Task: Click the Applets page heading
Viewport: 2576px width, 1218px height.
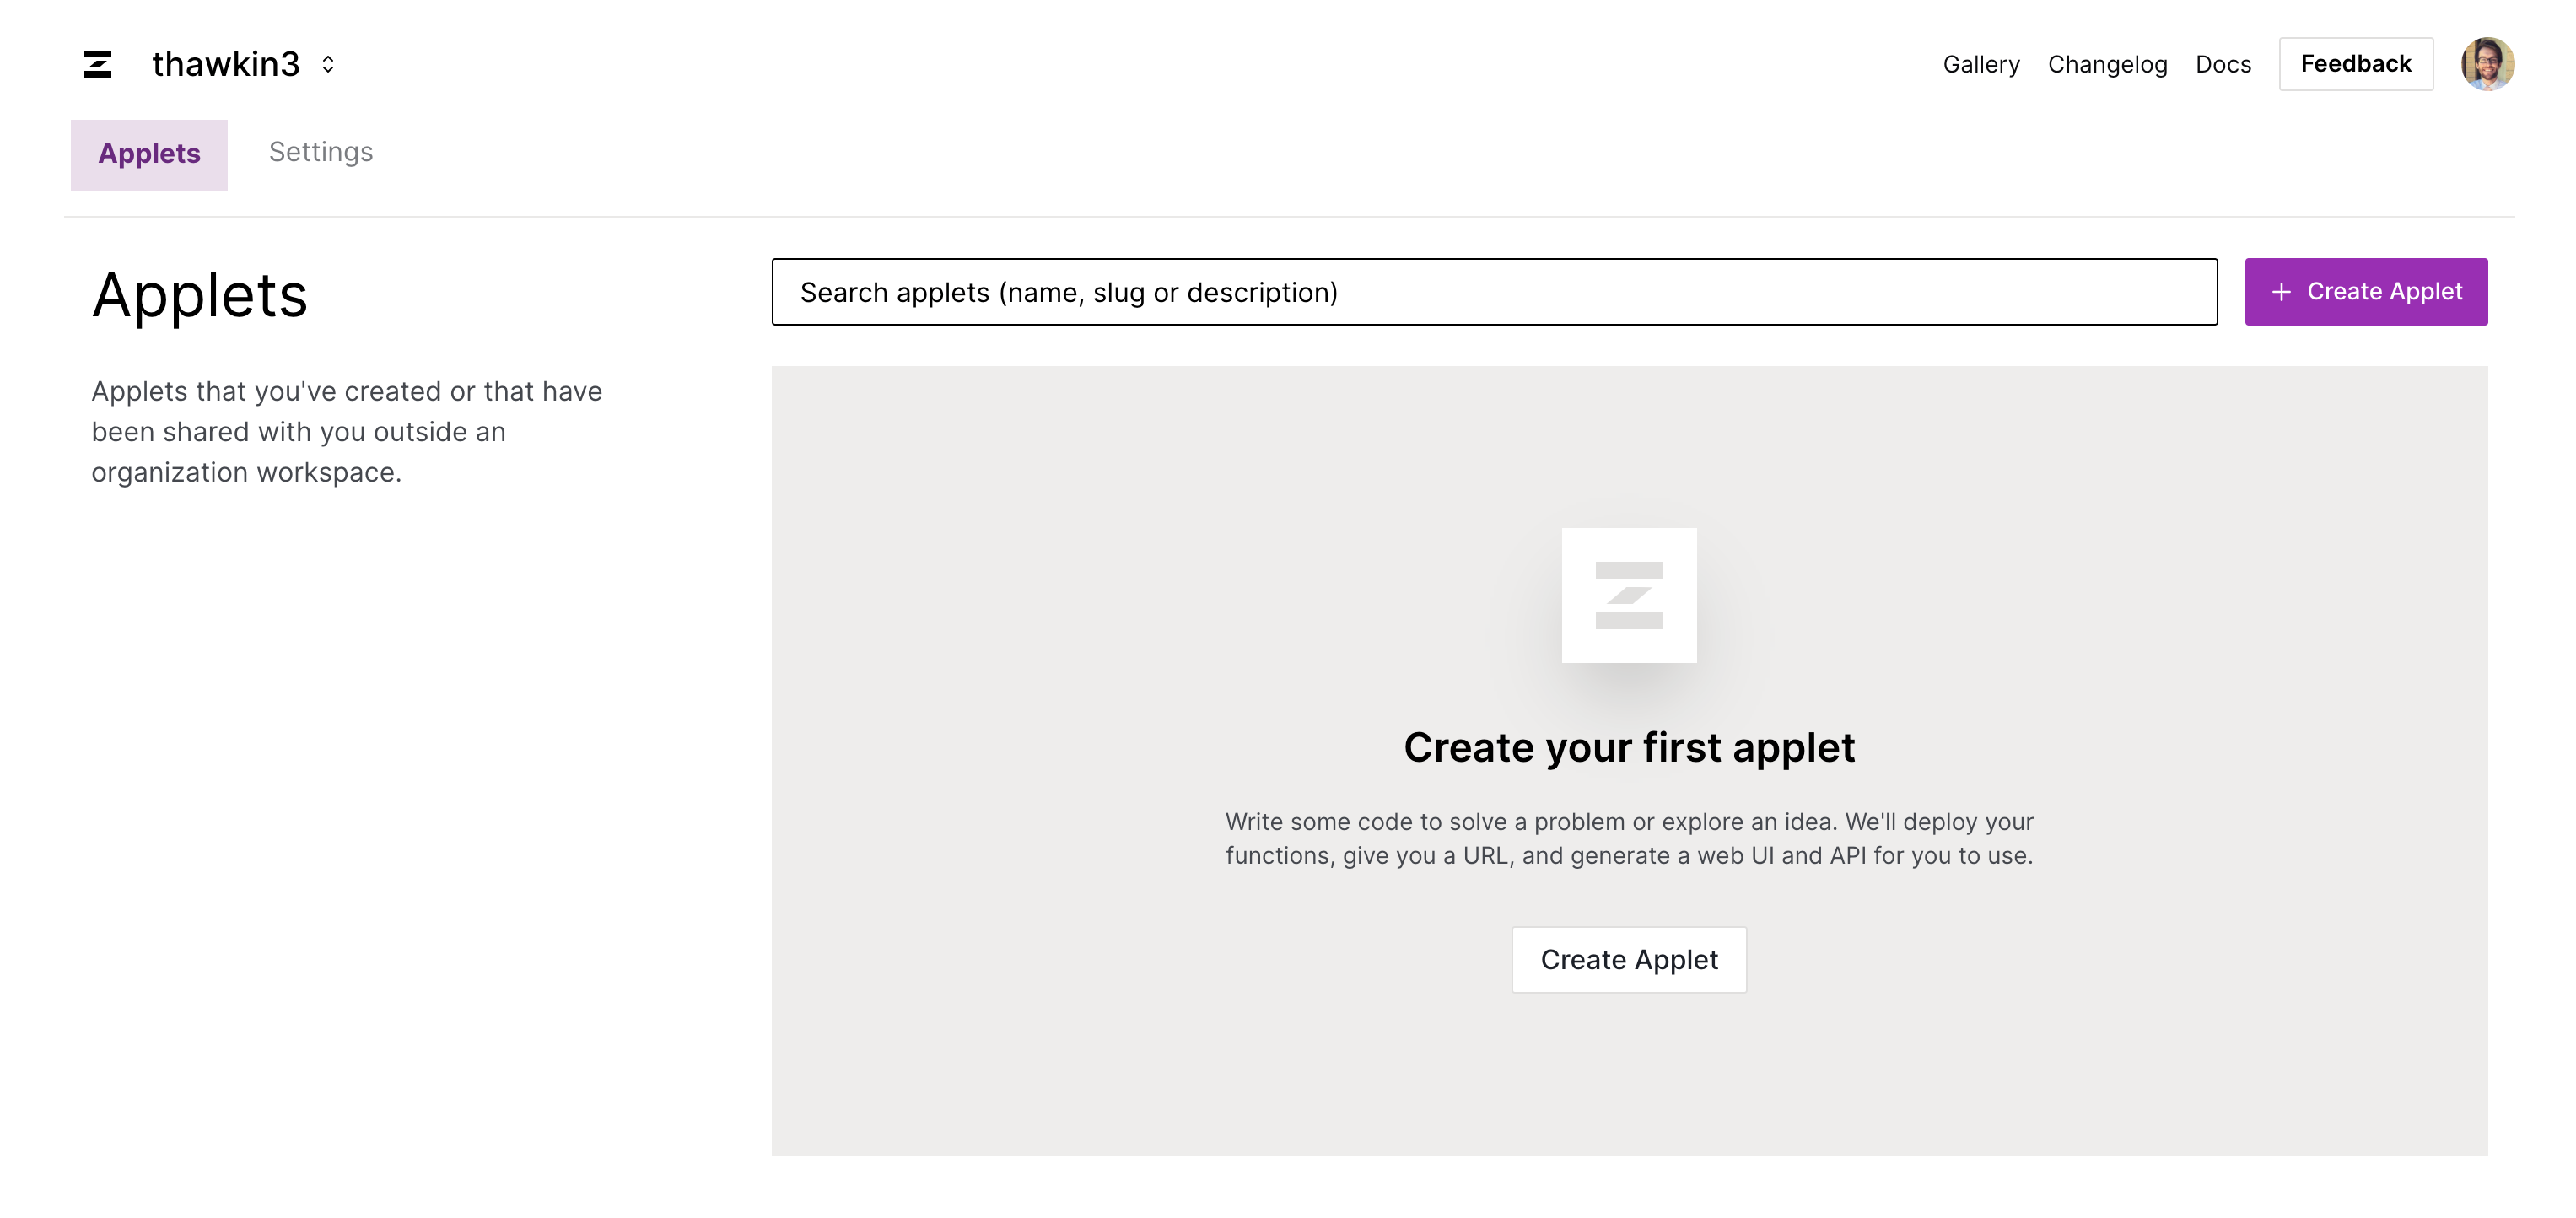Action: click(x=200, y=296)
